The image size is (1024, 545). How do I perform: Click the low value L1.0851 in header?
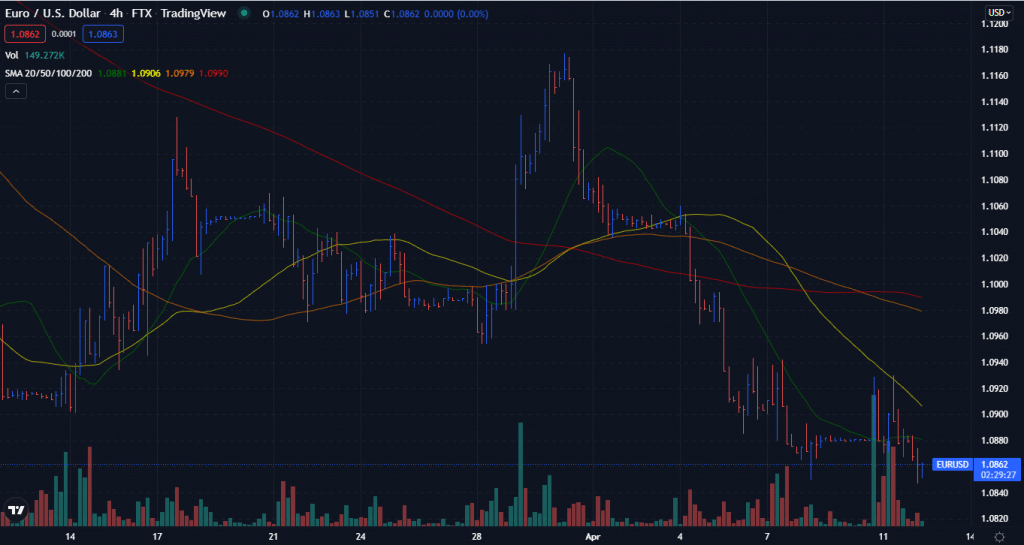[x=362, y=13]
